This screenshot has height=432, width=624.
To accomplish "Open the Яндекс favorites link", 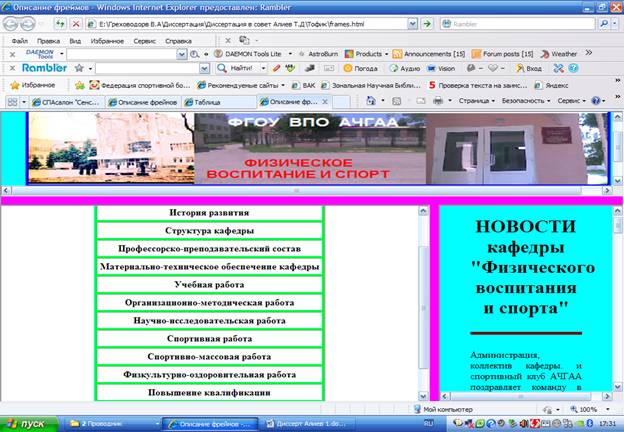I will (x=551, y=85).
